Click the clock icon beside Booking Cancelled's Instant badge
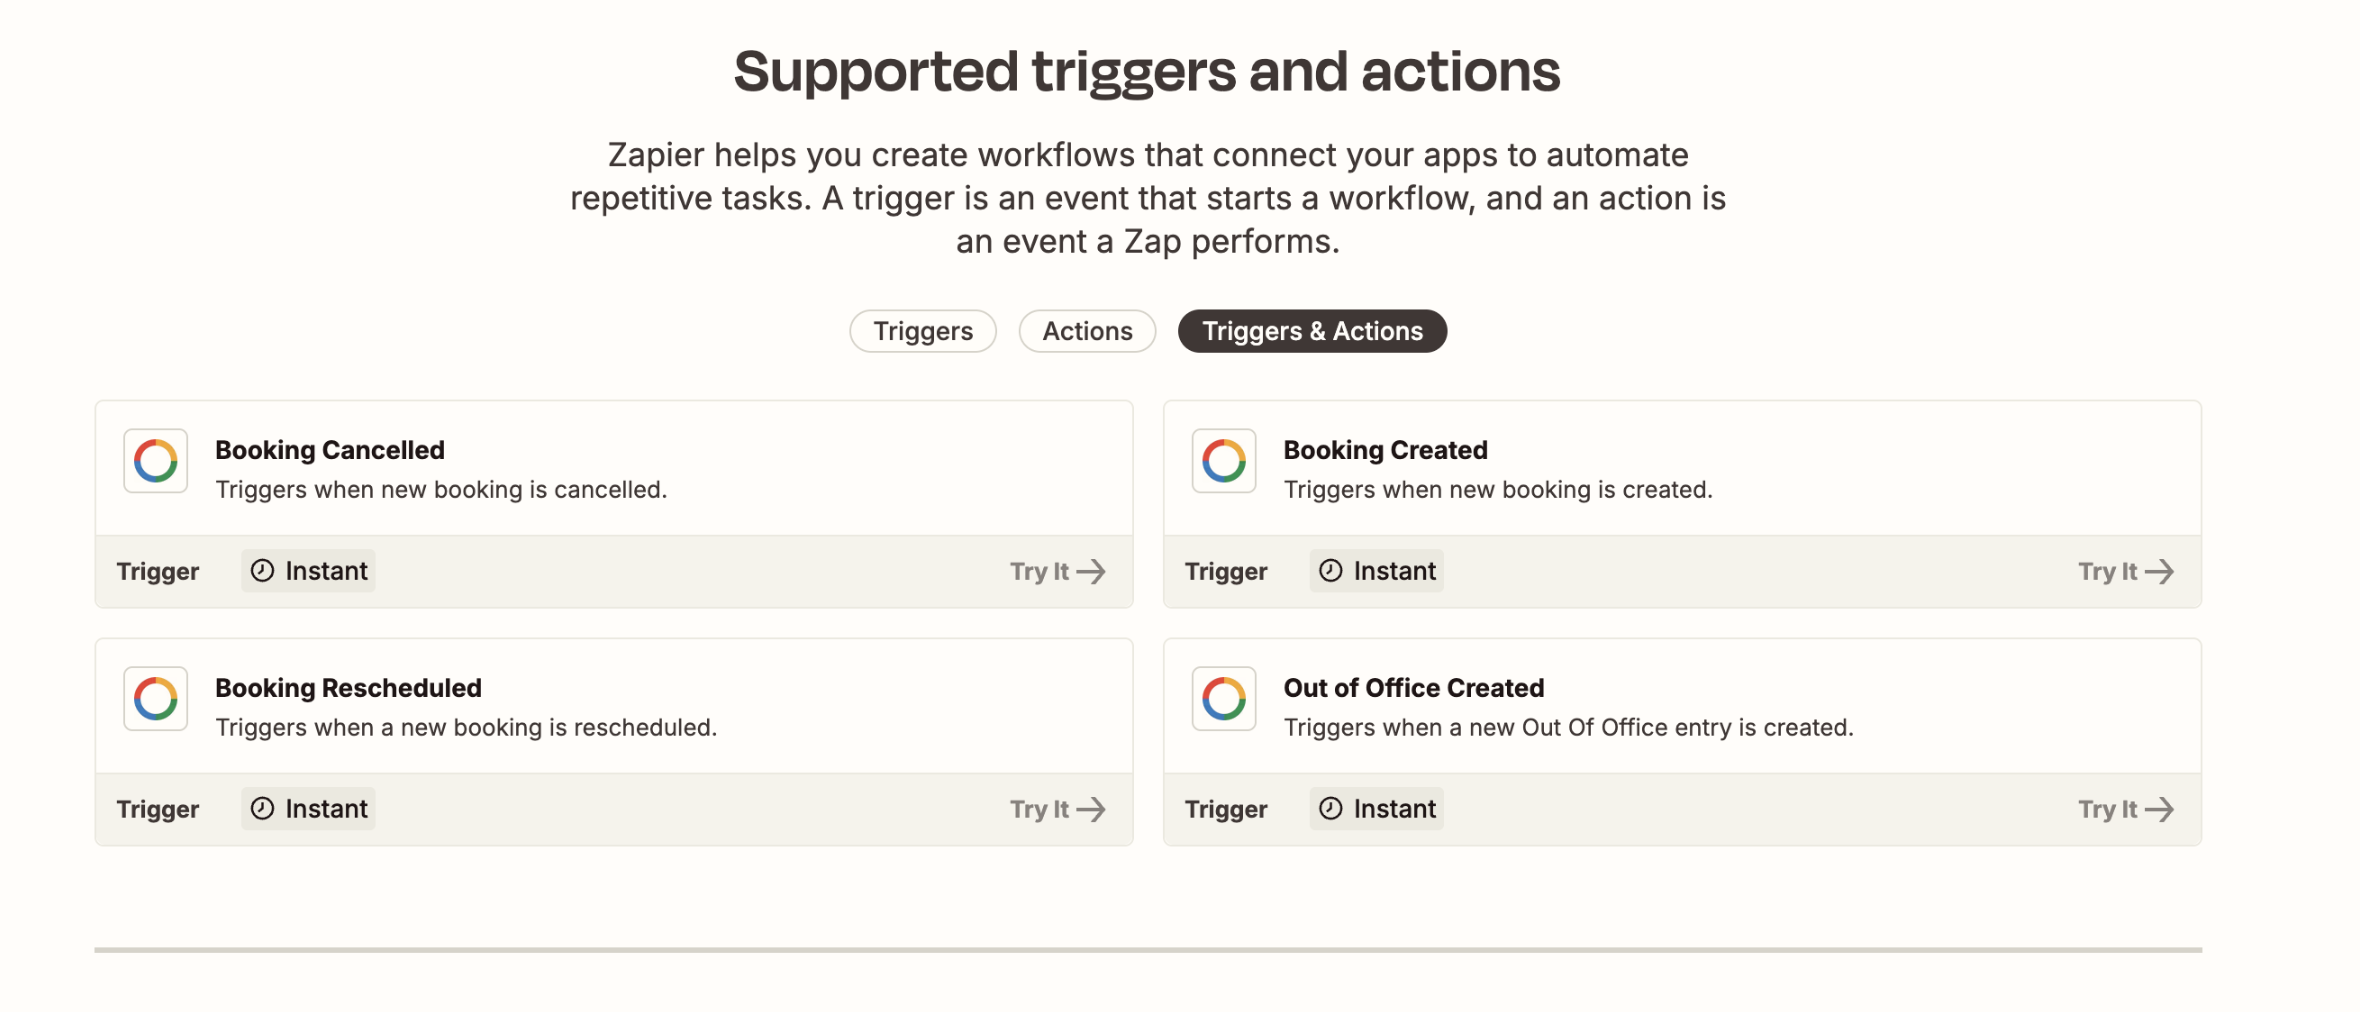 pos(262,570)
